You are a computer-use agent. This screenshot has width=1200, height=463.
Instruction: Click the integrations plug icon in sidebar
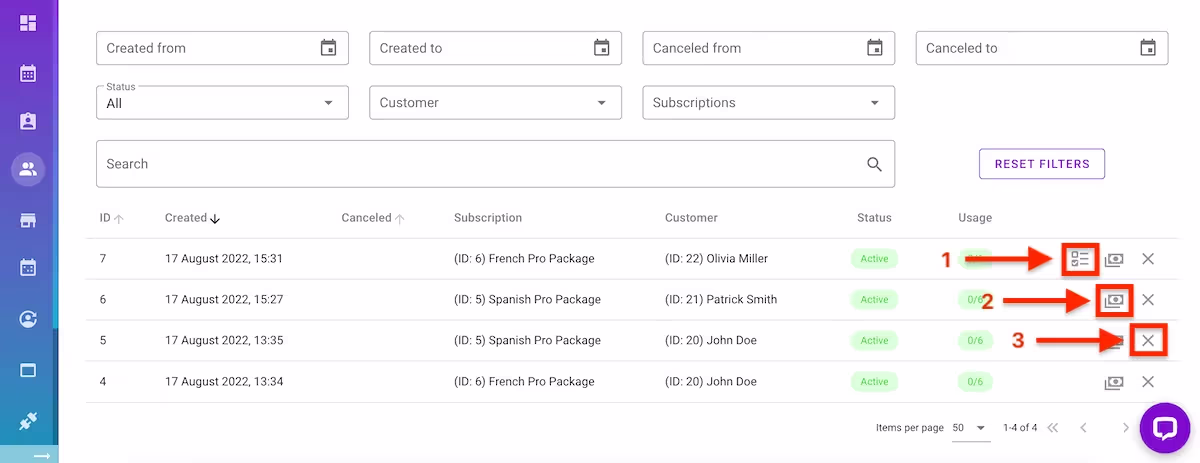click(x=28, y=421)
